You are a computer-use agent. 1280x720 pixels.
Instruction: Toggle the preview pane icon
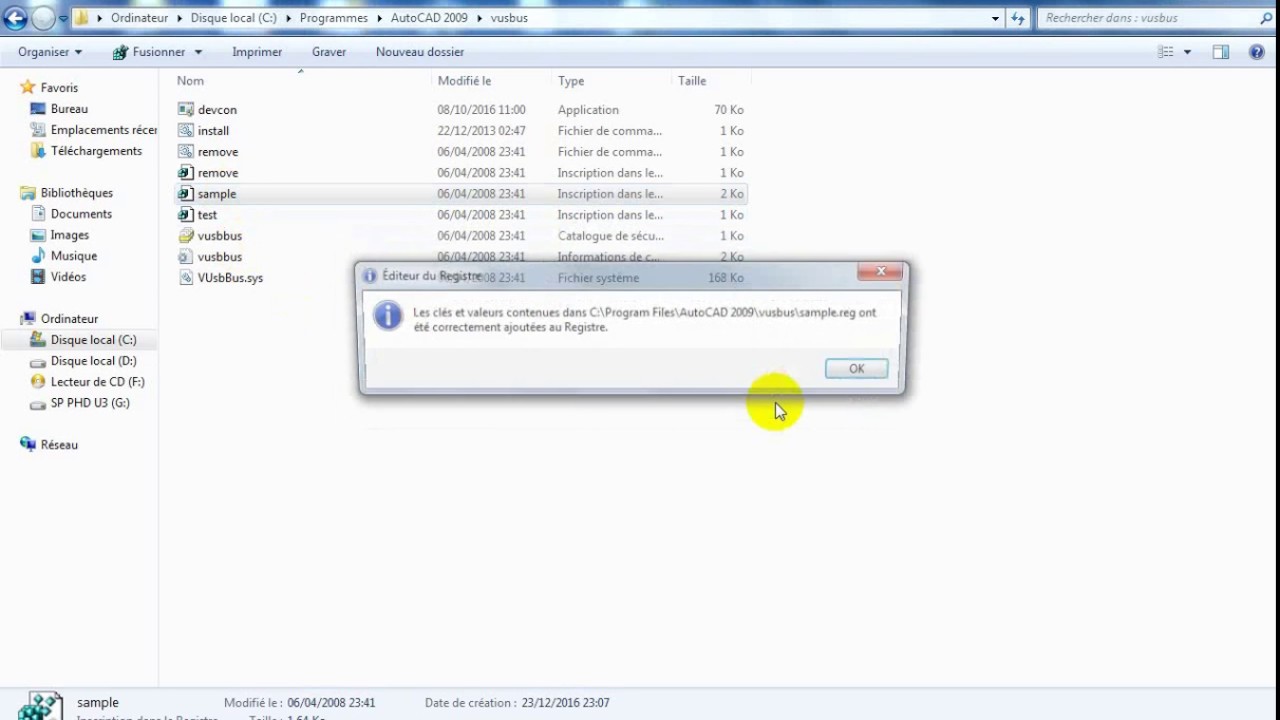(x=1221, y=52)
